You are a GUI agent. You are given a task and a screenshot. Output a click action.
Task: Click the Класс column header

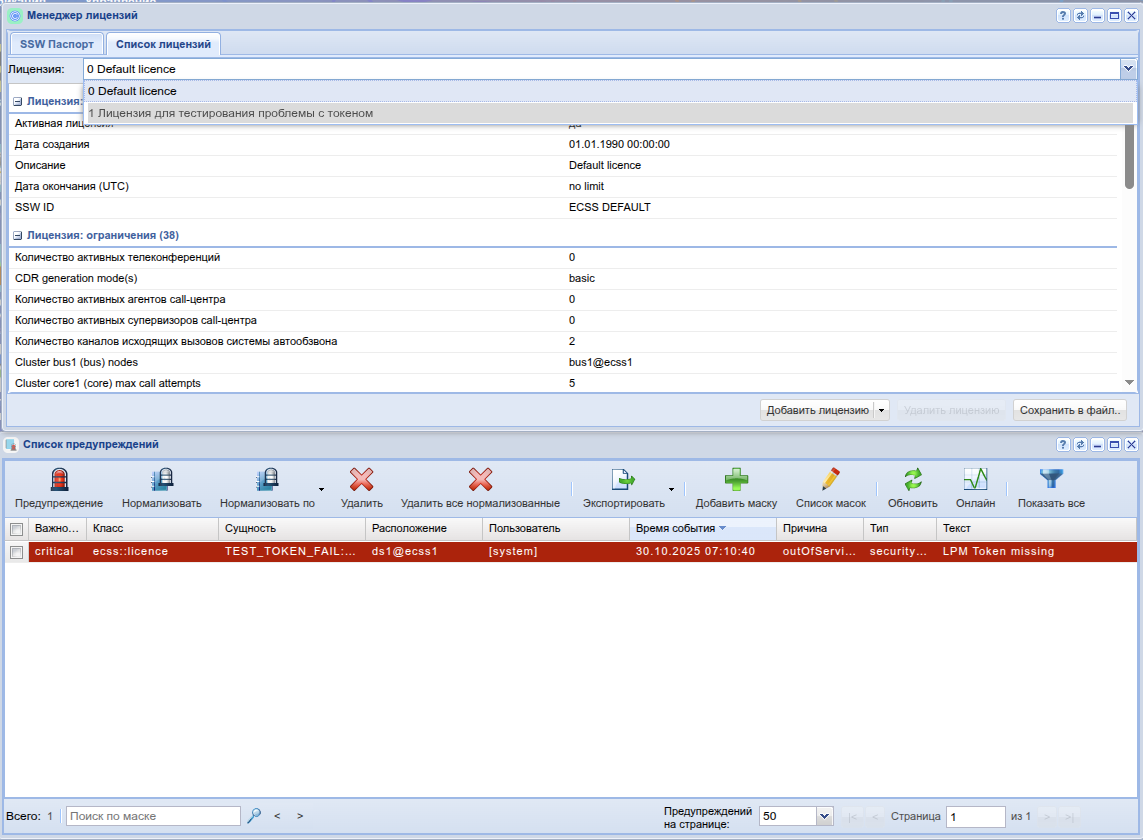(x=152, y=528)
